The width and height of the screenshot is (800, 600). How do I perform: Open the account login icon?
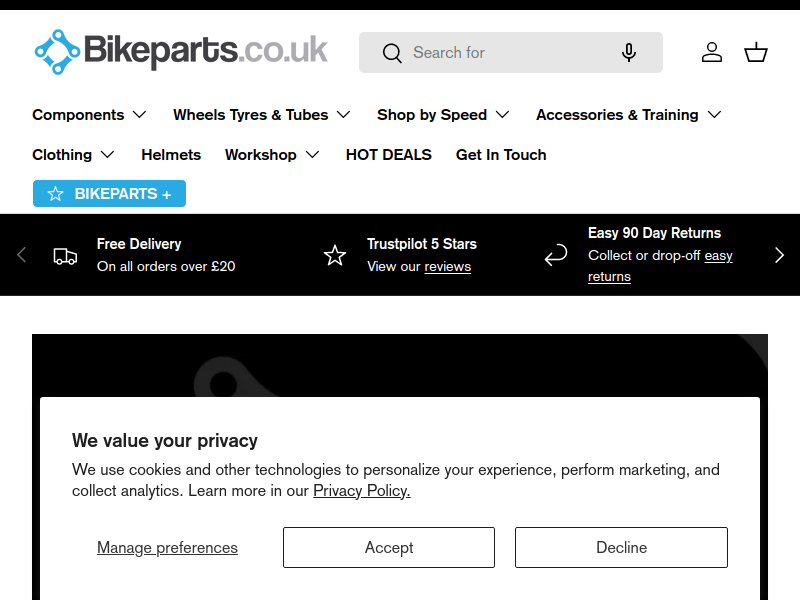click(712, 53)
